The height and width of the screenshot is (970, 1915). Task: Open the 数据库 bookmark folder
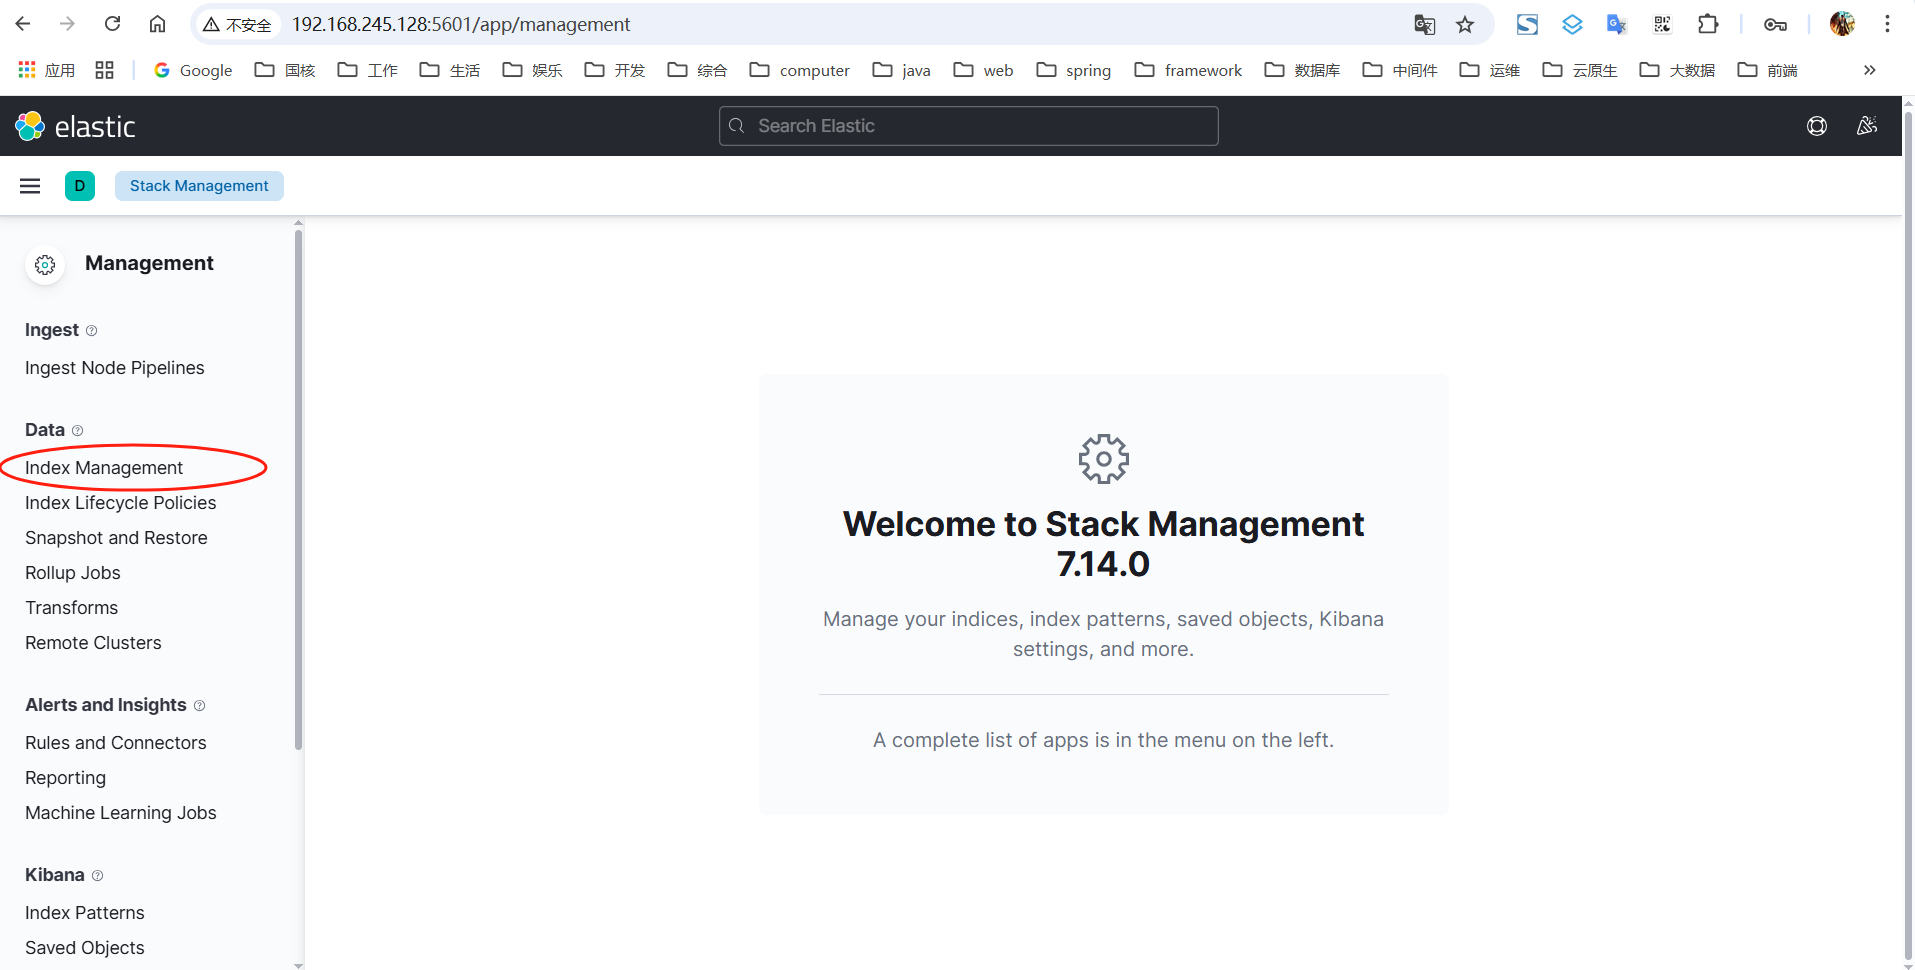click(1302, 70)
